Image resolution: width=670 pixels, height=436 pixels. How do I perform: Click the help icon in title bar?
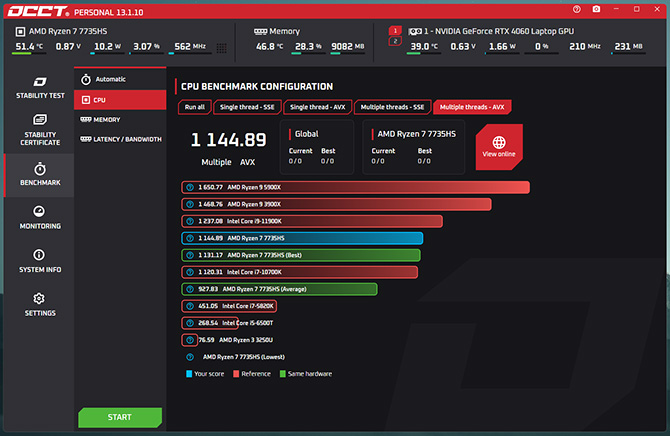coord(576,9)
